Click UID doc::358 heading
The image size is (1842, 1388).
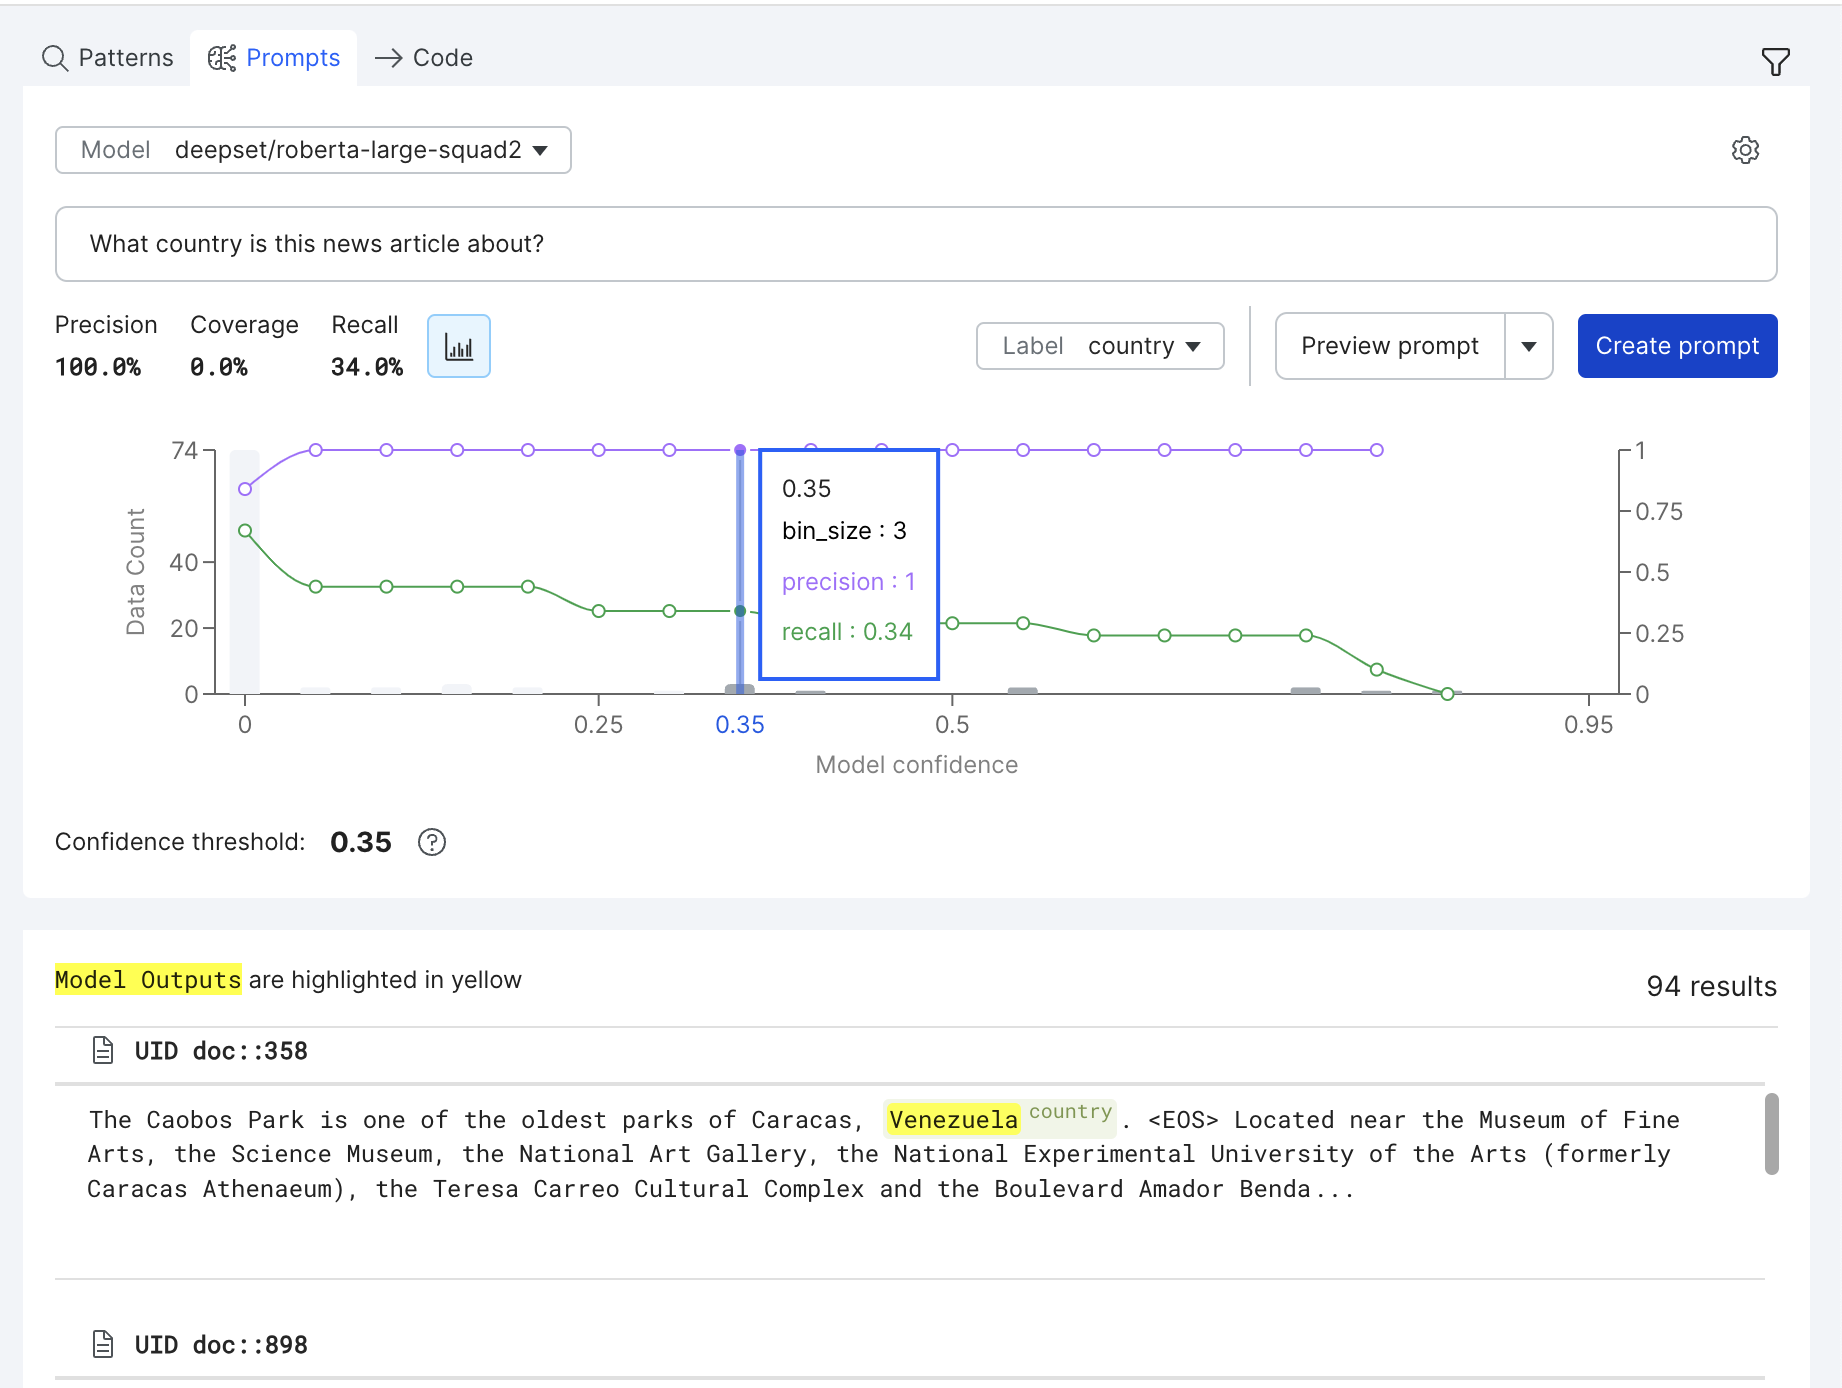point(221,1051)
